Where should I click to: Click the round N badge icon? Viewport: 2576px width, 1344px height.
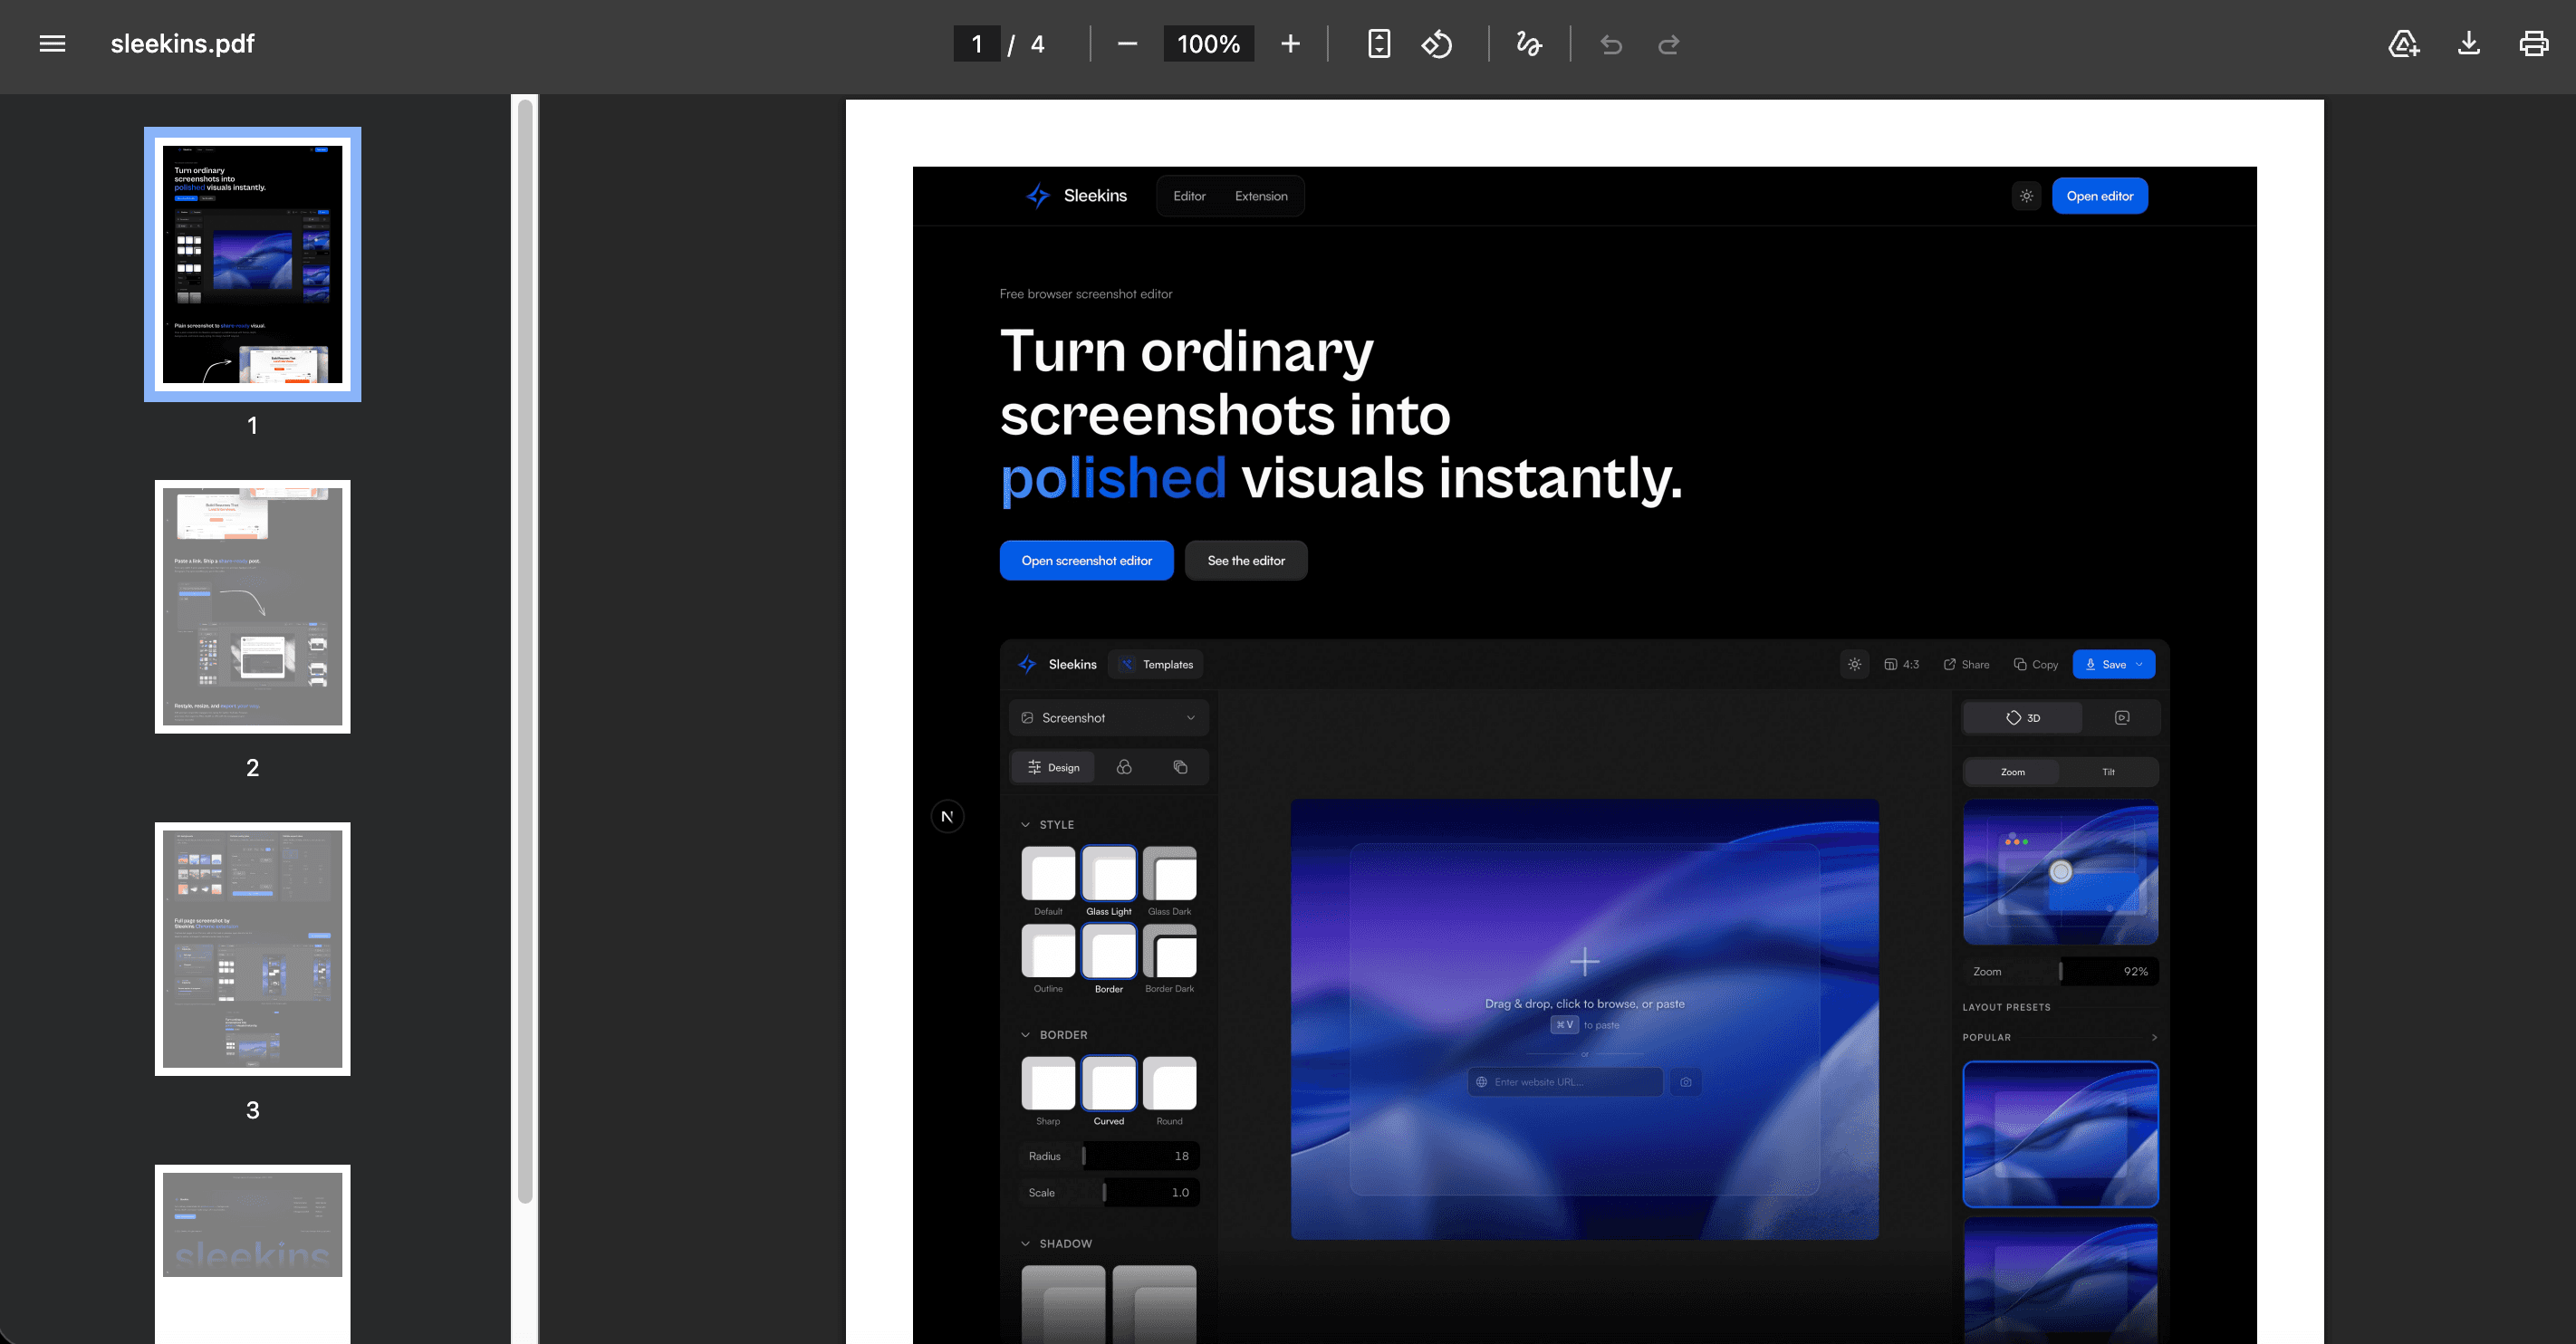click(947, 817)
